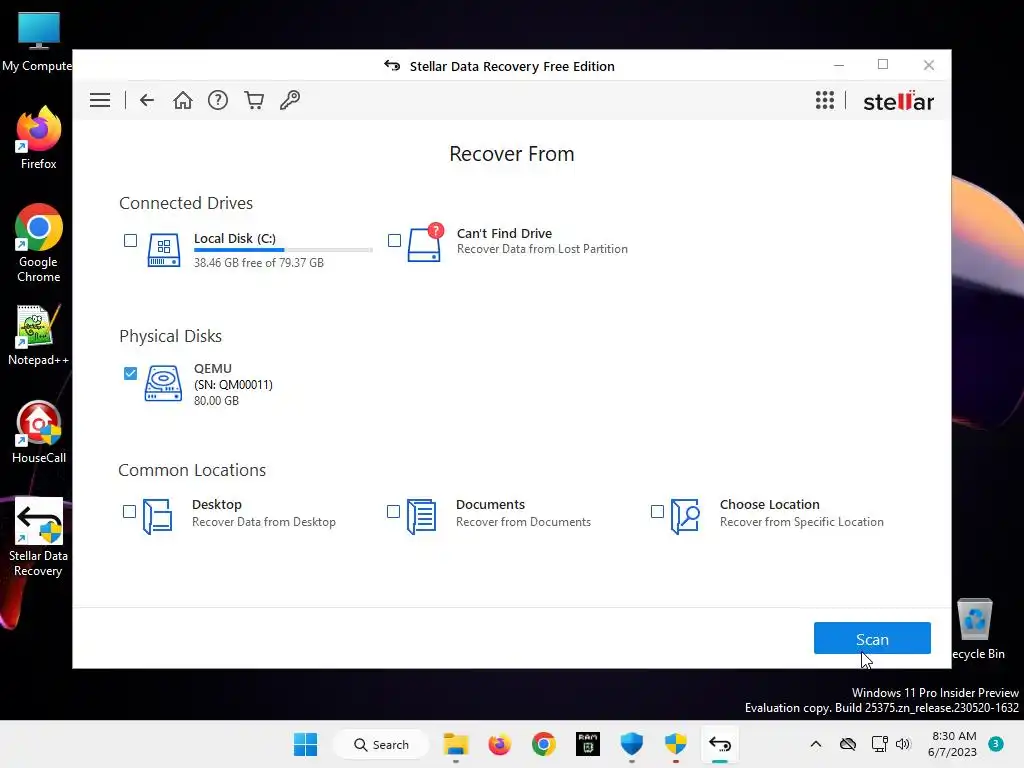
Task: Click the network tray icon
Action: pyautogui.click(x=880, y=744)
